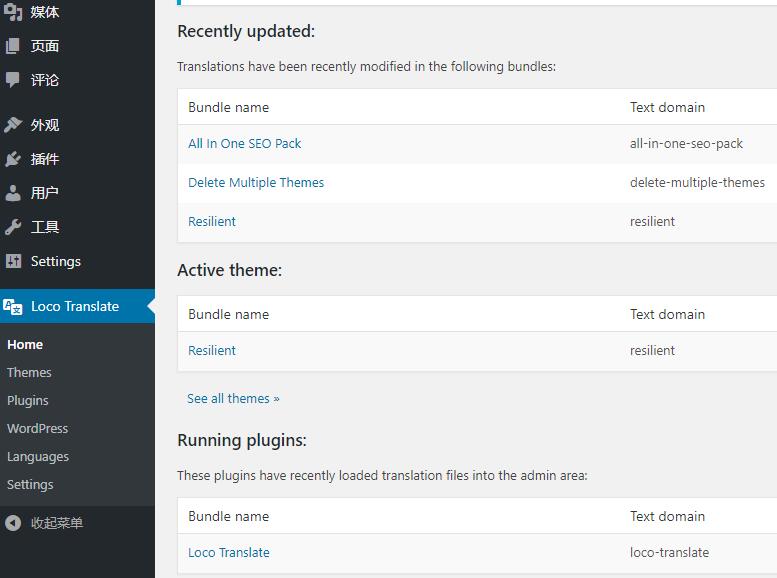Open the All In One SEO Pack bundle
This screenshot has height=578, width=777.
(x=244, y=143)
